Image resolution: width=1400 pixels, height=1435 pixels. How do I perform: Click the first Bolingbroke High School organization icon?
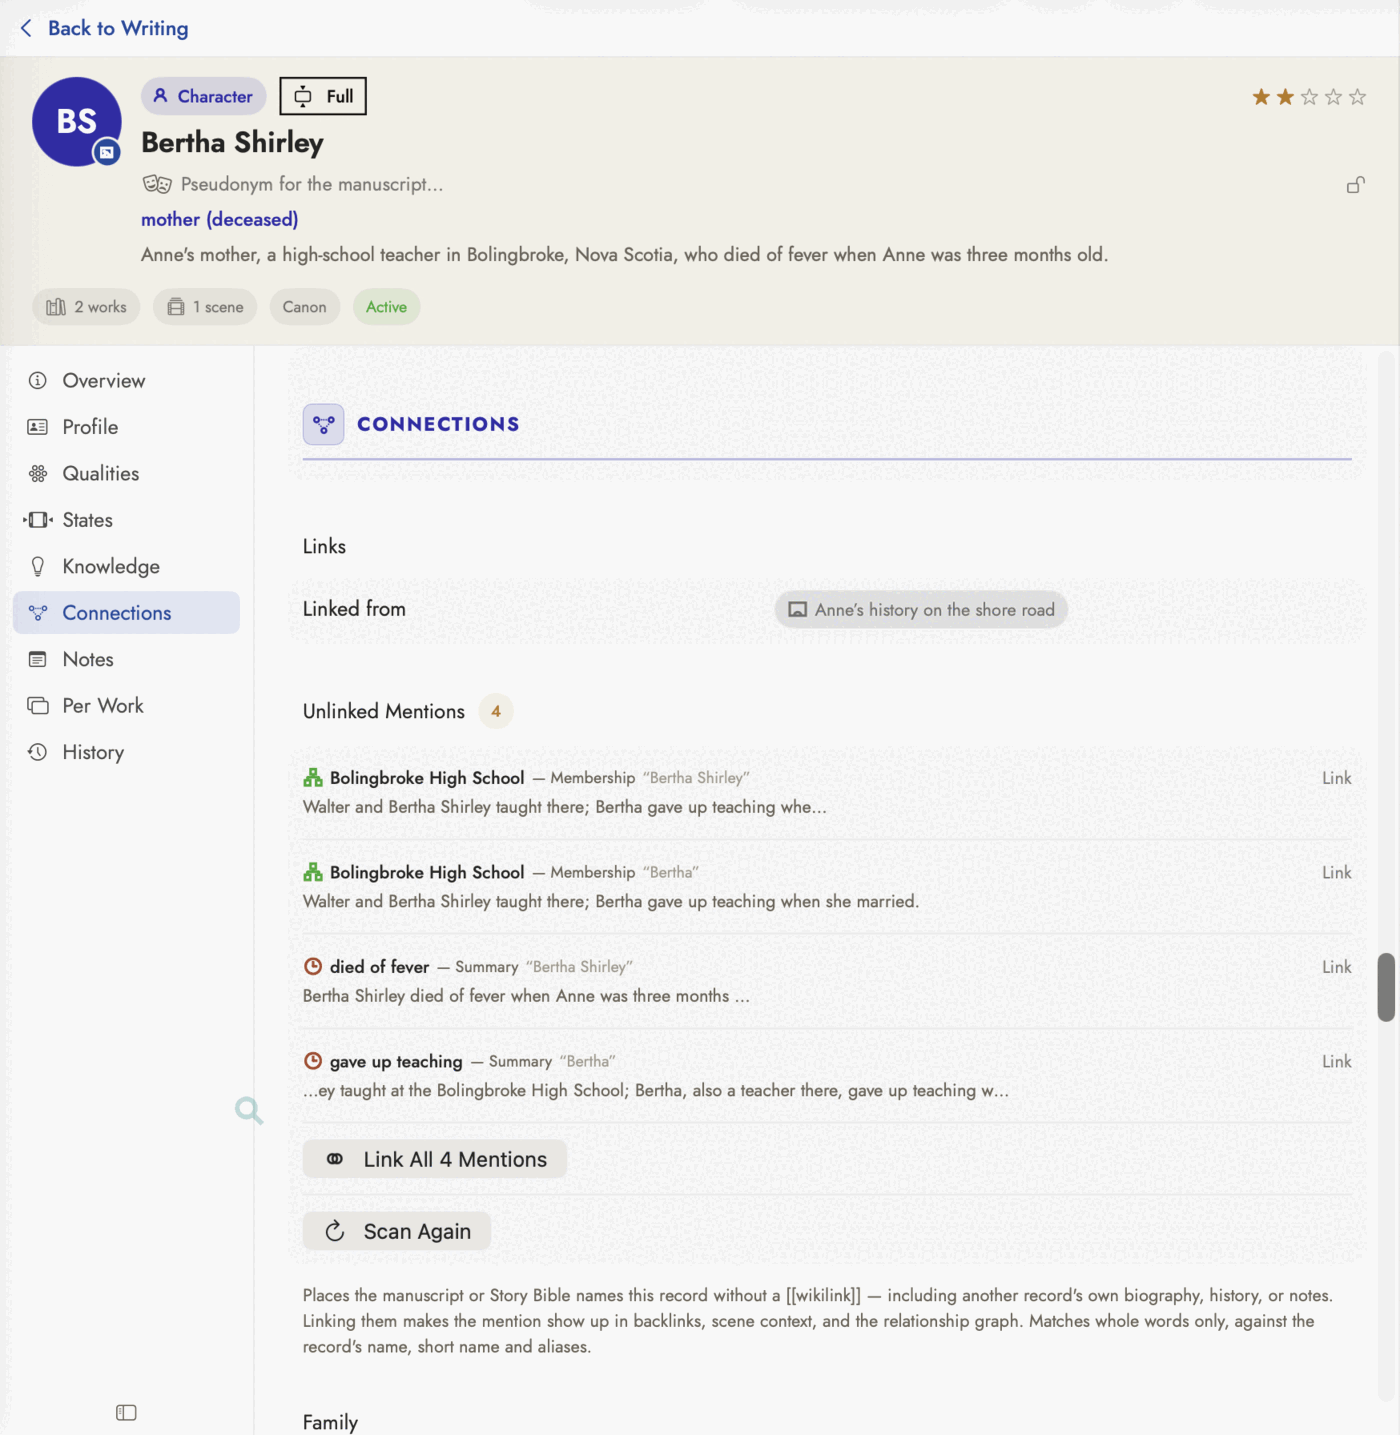(x=313, y=777)
